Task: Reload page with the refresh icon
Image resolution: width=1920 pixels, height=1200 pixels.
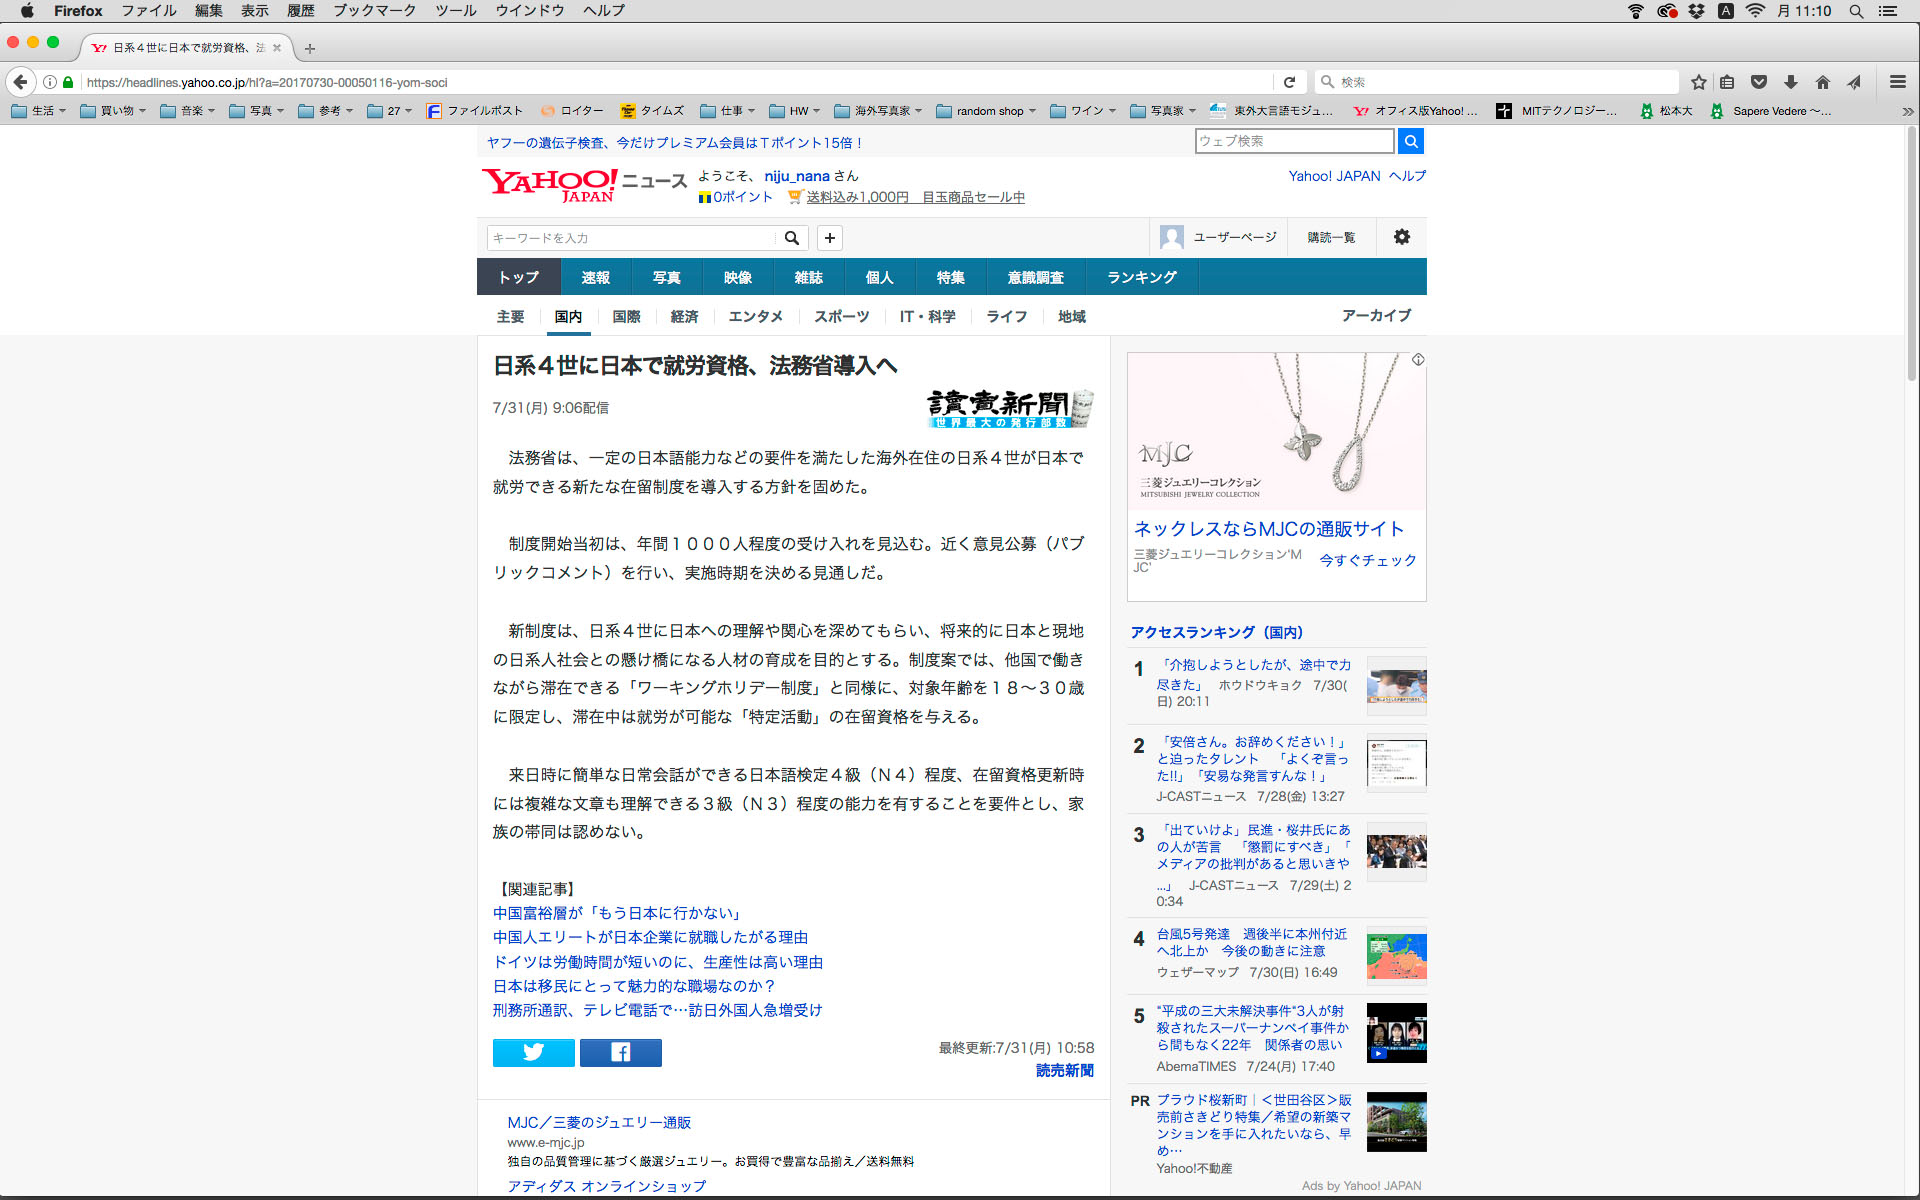Action: (x=1289, y=82)
